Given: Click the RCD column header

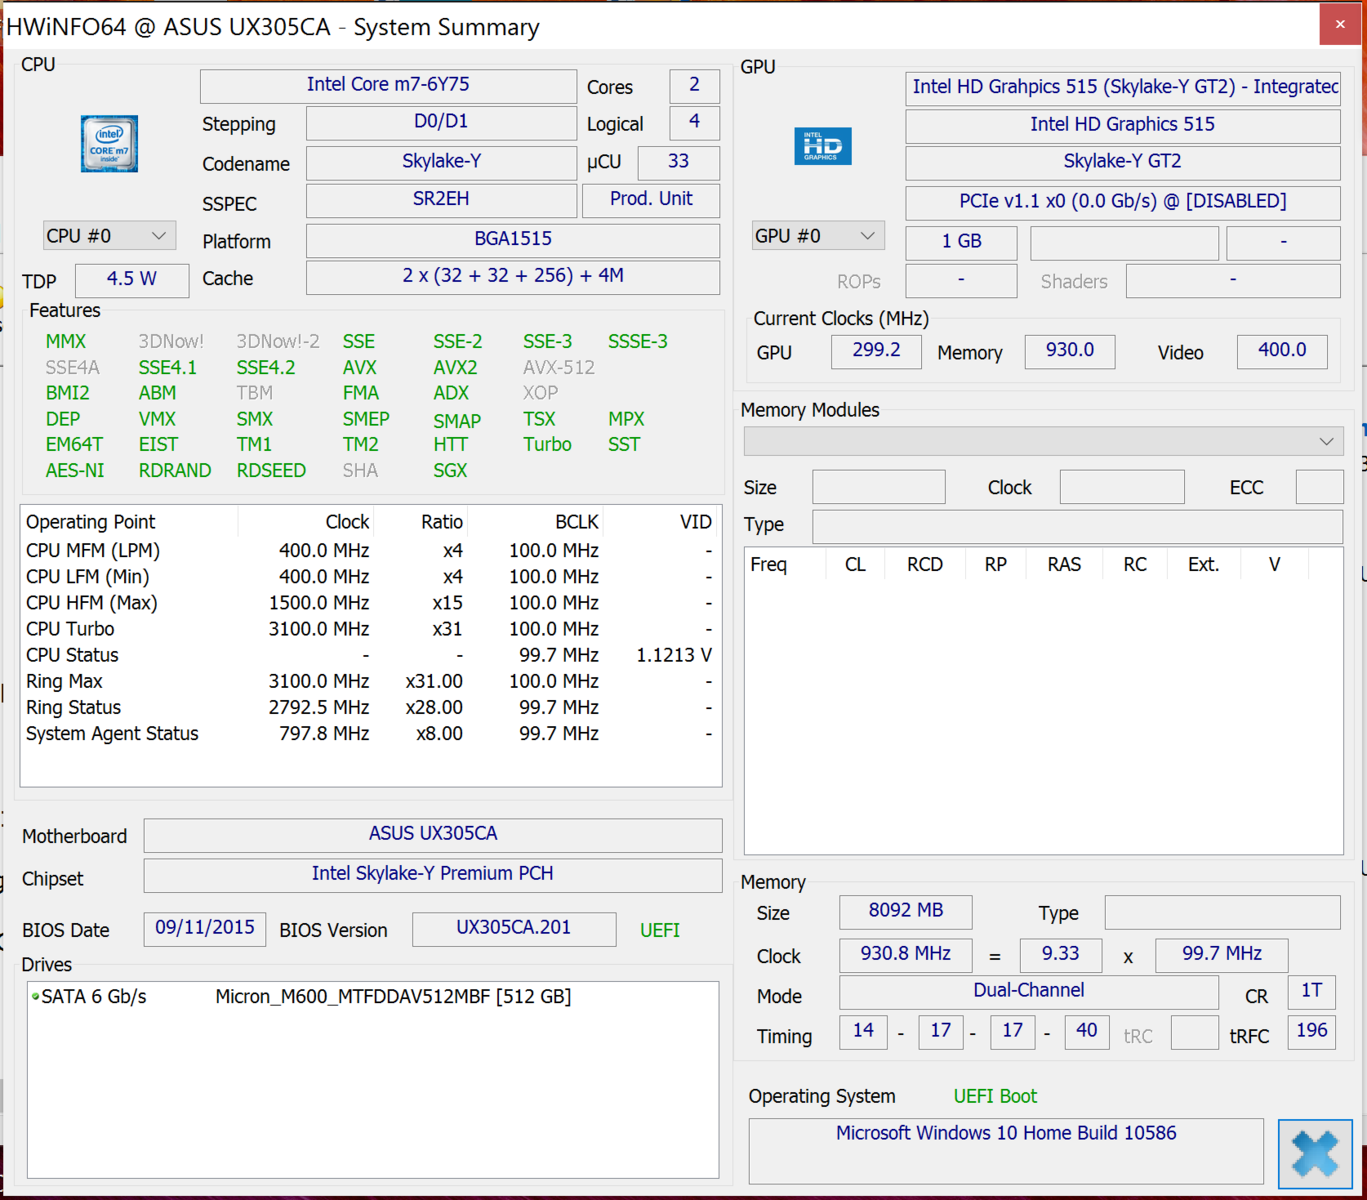Looking at the screenshot, I should coord(925,565).
